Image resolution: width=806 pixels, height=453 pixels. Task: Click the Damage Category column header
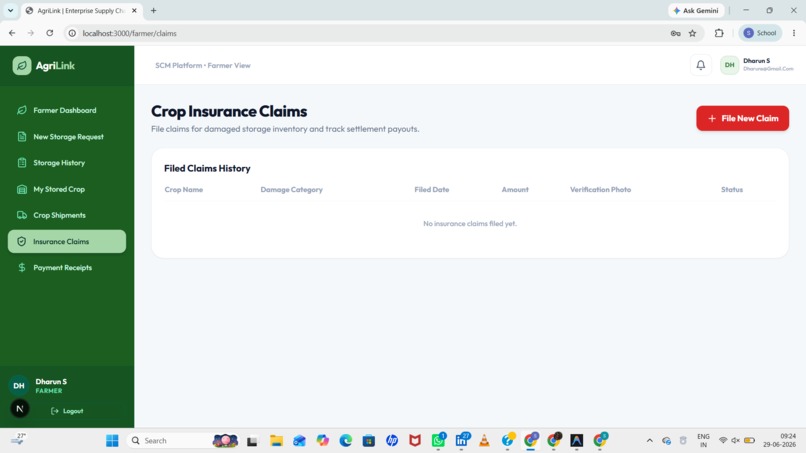click(291, 189)
